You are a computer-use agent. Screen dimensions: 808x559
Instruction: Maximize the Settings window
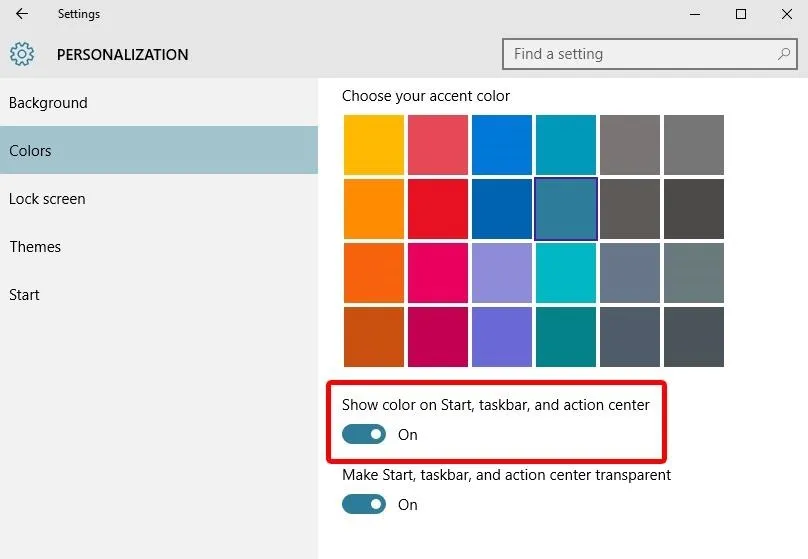click(x=741, y=14)
